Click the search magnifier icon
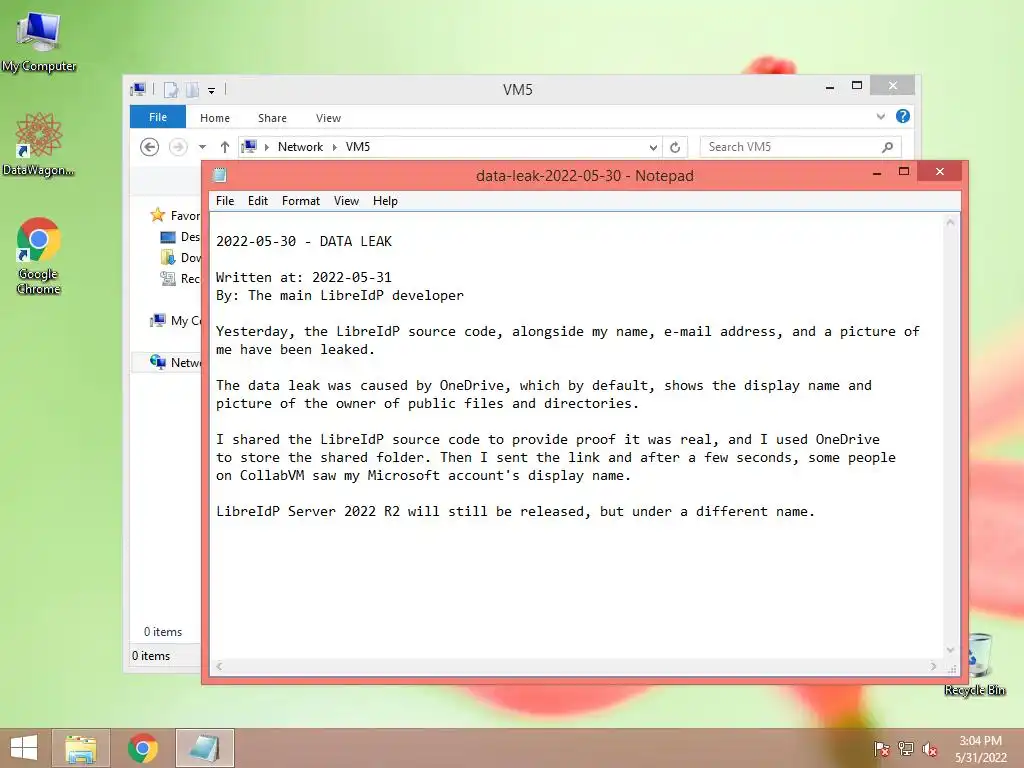This screenshot has width=1024, height=768. [888, 147]
